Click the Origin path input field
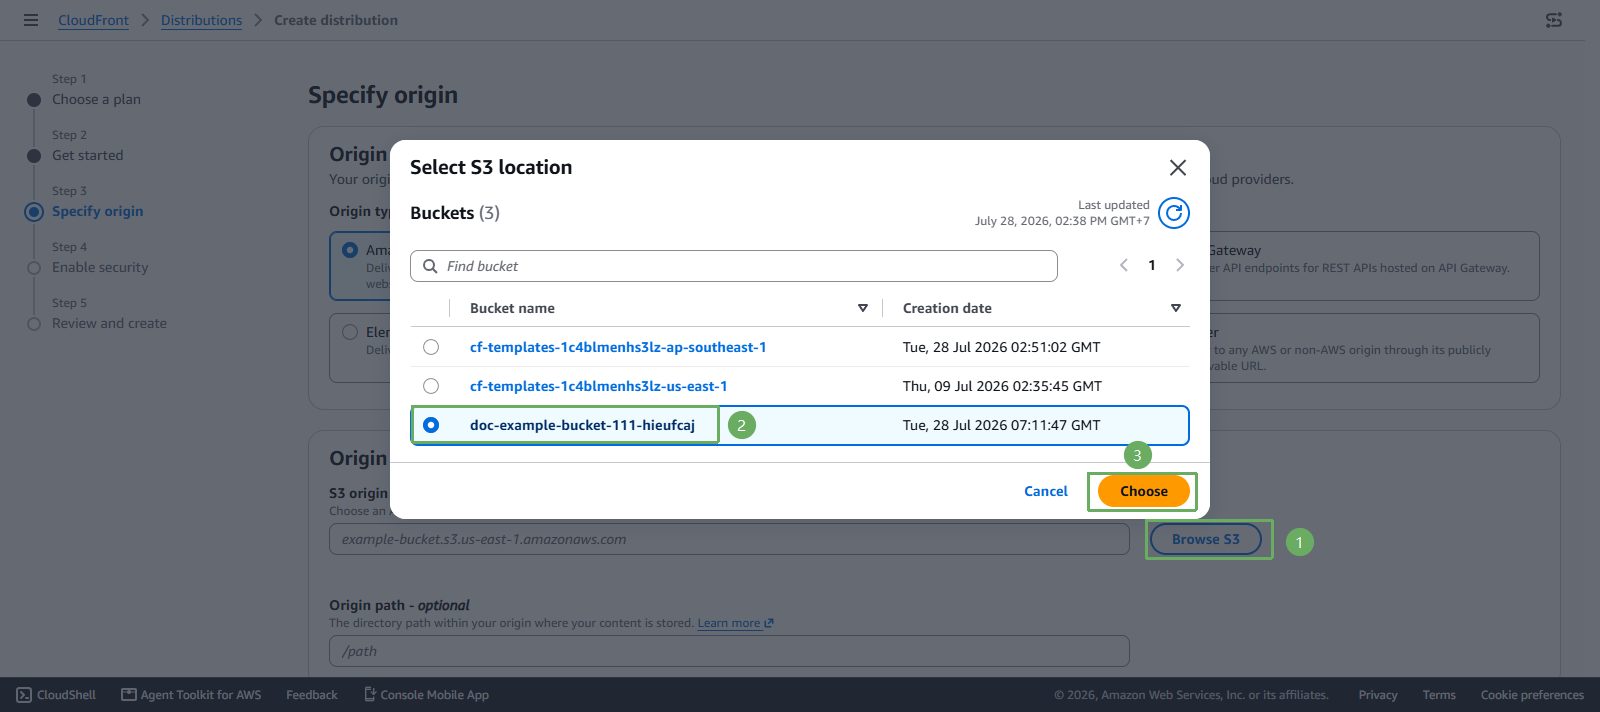1600x712 pixels. coord(729,651)
